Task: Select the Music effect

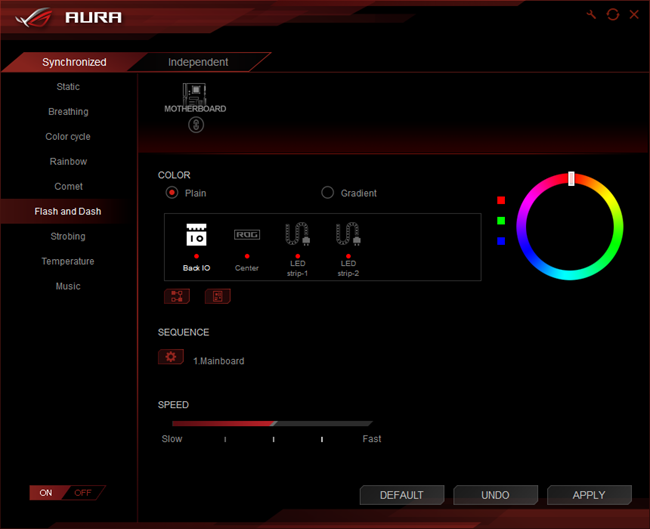Action: [68, 286]
